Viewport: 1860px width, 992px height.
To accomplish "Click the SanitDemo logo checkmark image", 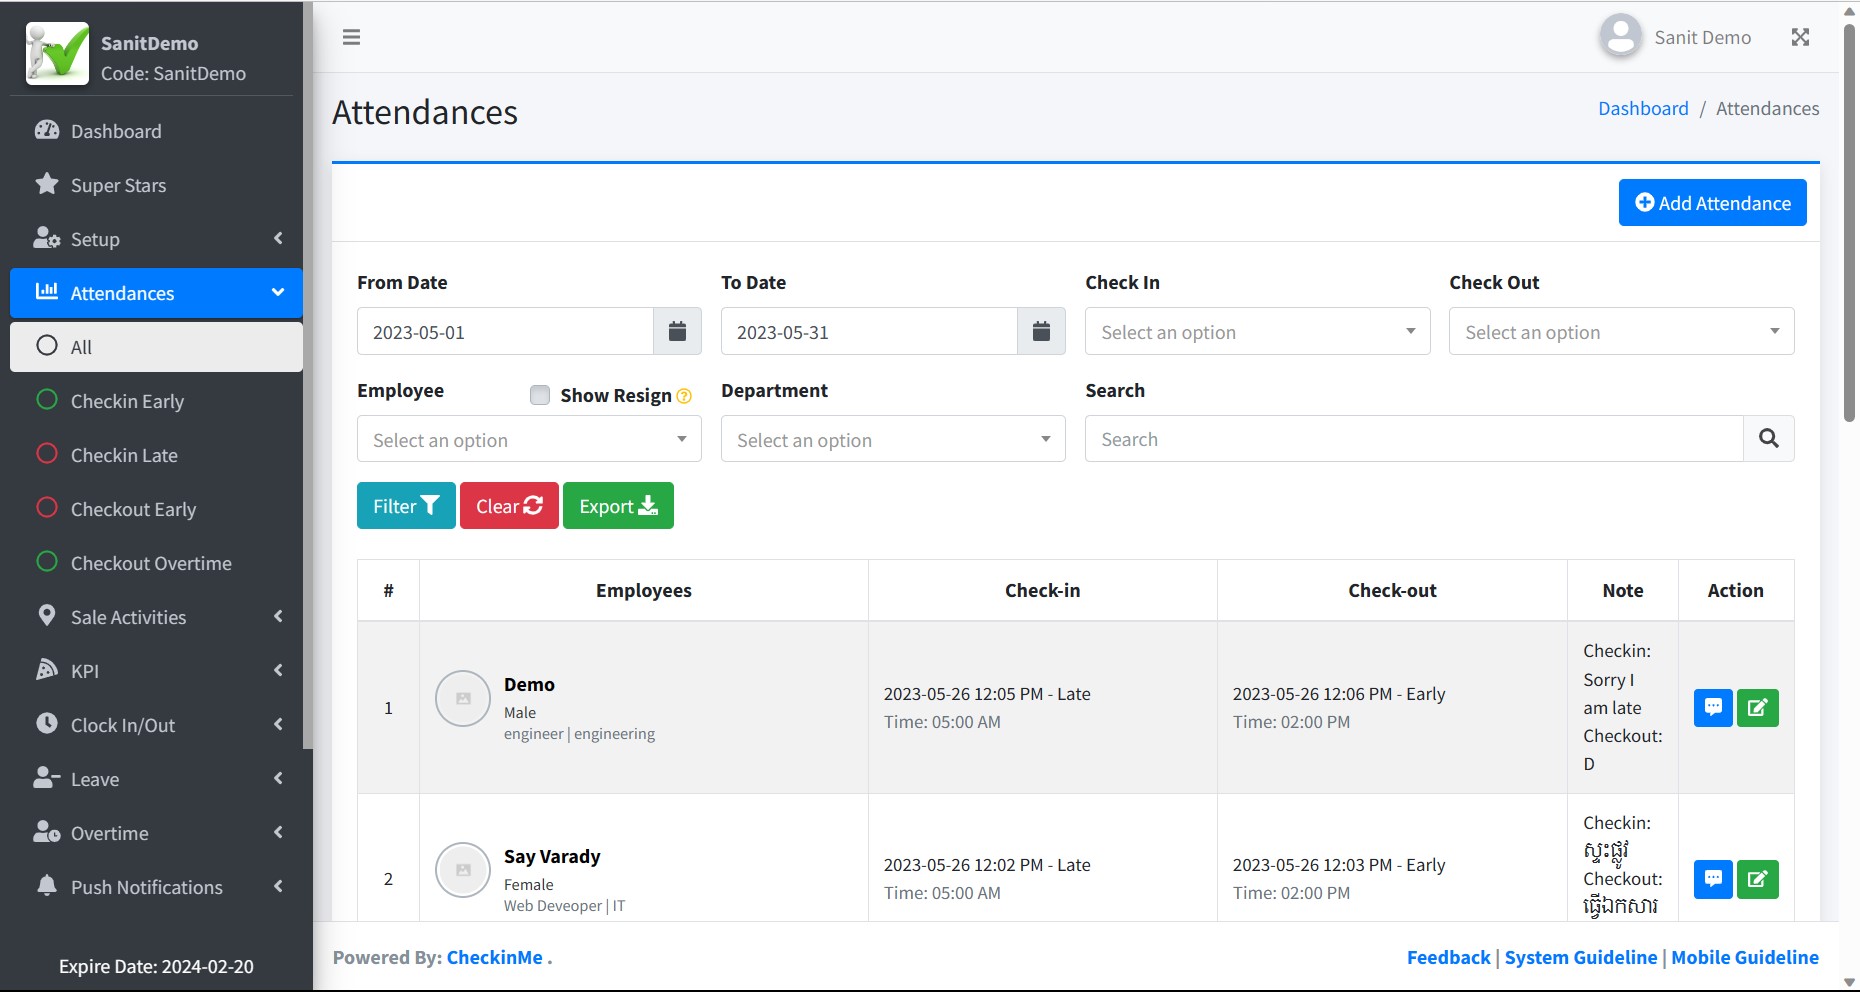I will coord(57,54).
